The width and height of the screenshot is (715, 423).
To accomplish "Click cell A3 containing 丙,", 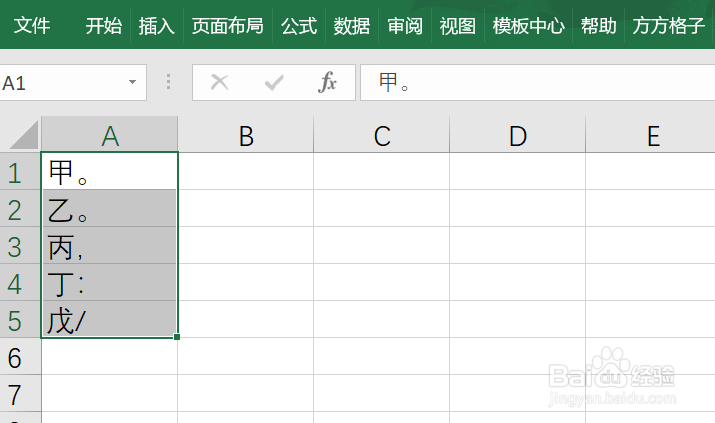I will tap(109, 246).
